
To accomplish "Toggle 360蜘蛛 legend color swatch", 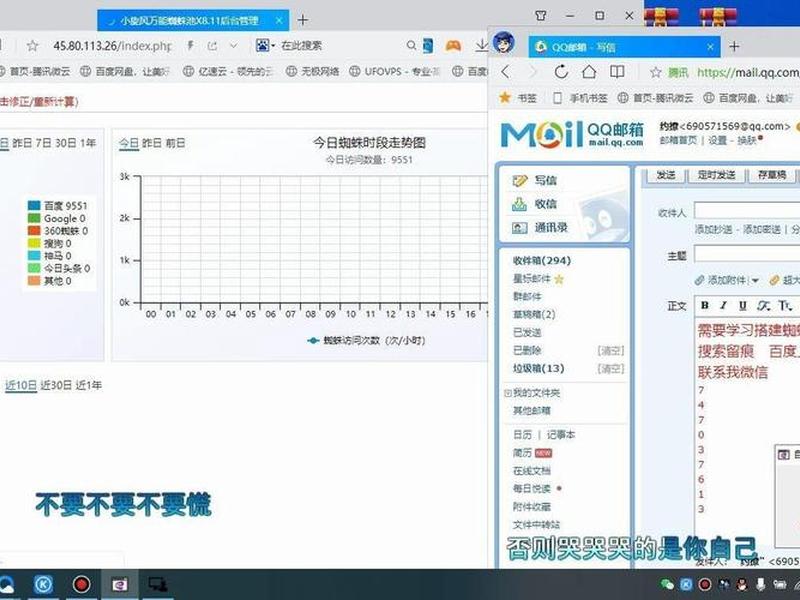I will [x=34, y=231].
